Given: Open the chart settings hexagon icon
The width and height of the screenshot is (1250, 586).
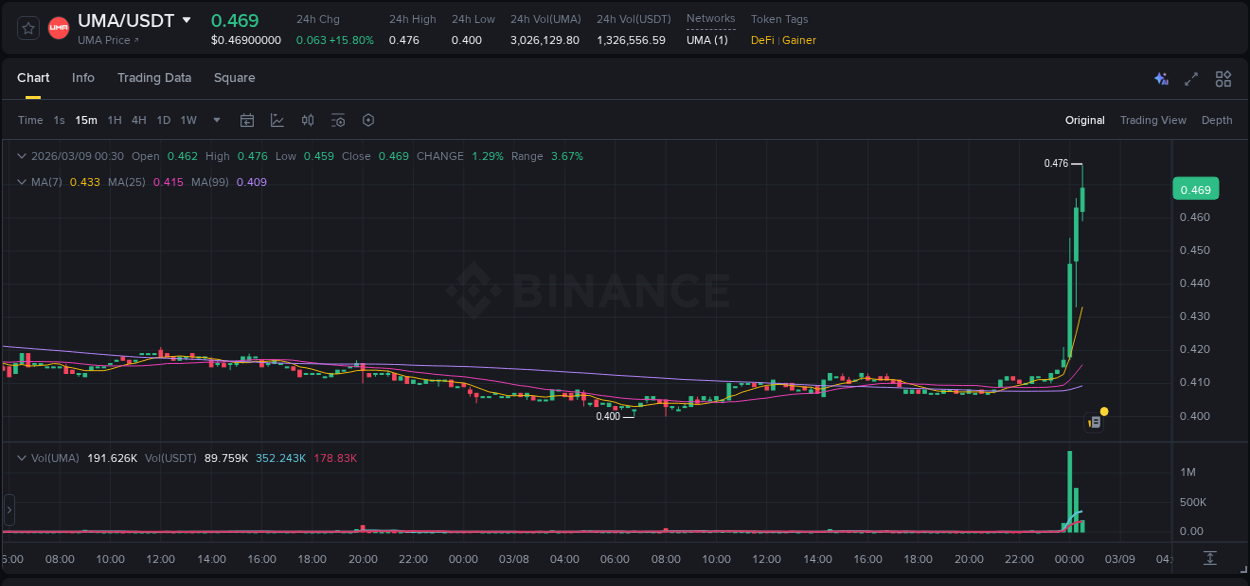Looking at the screenshot, I should tap(368, 120).
